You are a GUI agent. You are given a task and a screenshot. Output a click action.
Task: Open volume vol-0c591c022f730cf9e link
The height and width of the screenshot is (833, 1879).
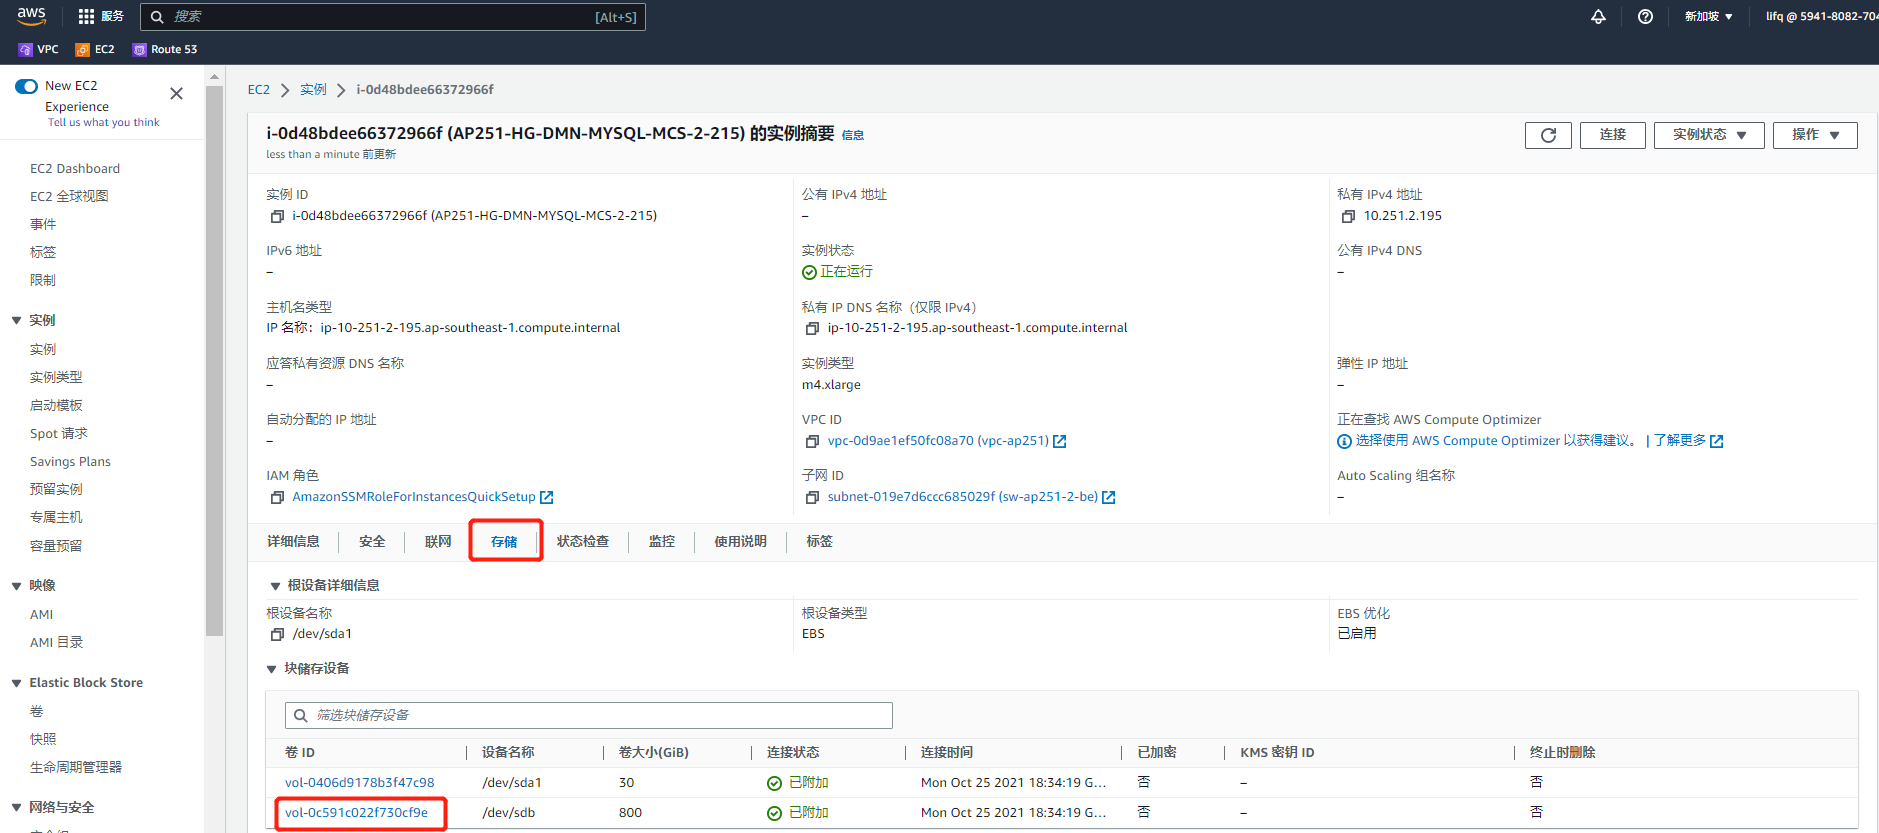[356, 813]
